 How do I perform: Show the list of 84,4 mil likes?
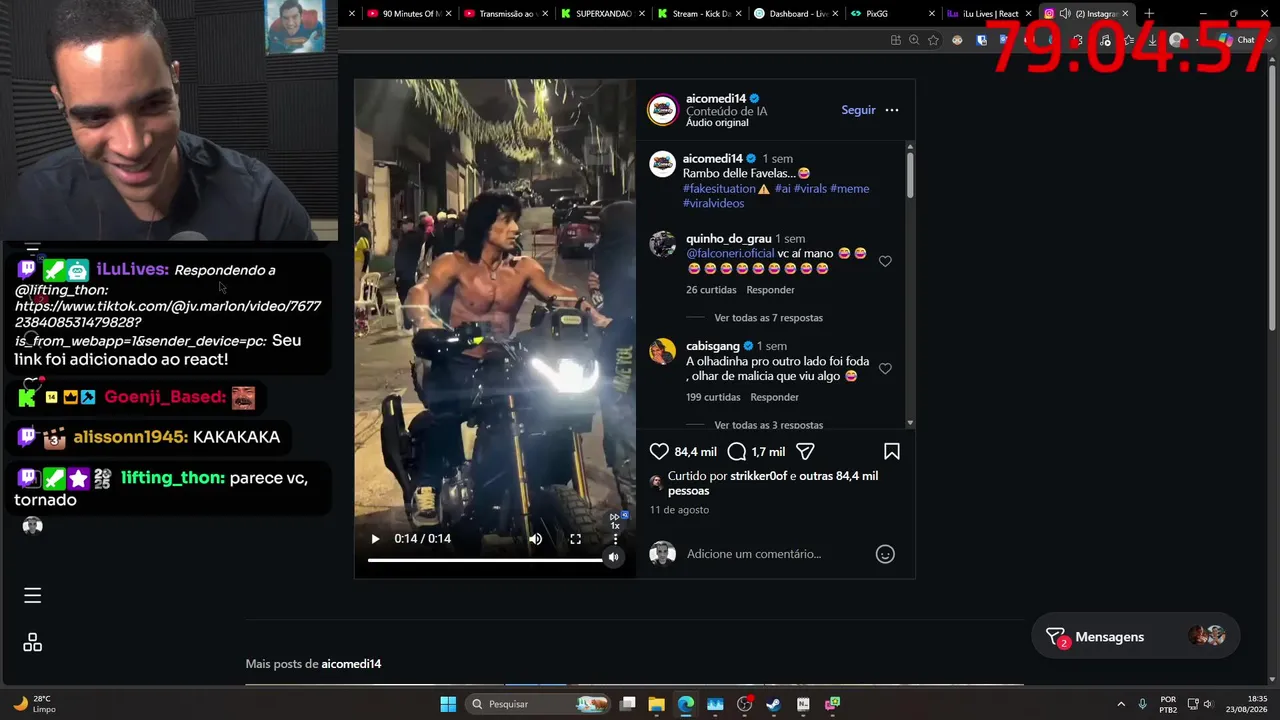click(695, 452)
